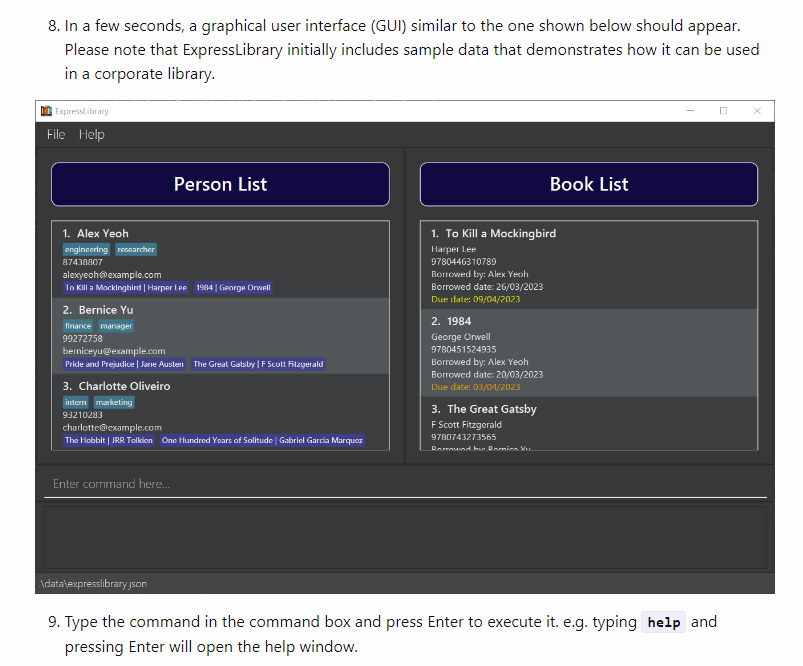Minimize the ExpressLibrary window

[x=690, y=111]
